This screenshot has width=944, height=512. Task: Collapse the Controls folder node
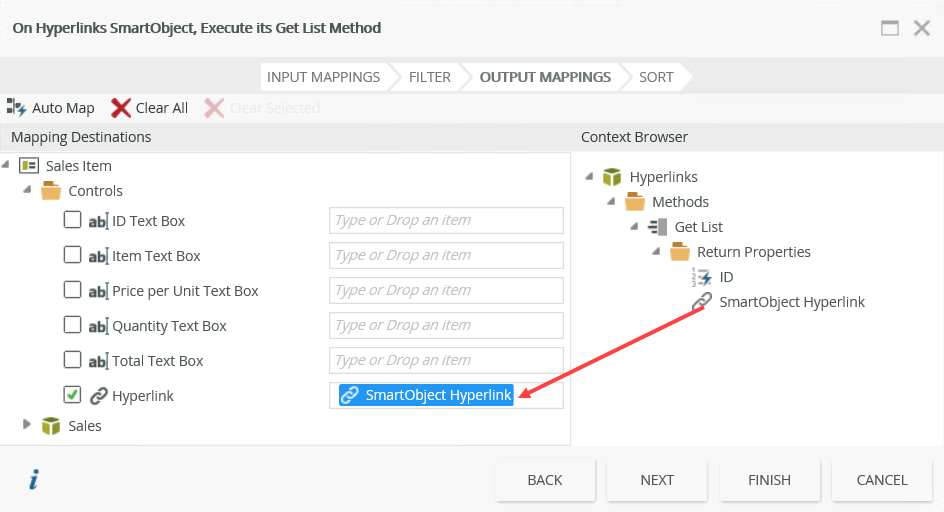click(x=27, y=190)
